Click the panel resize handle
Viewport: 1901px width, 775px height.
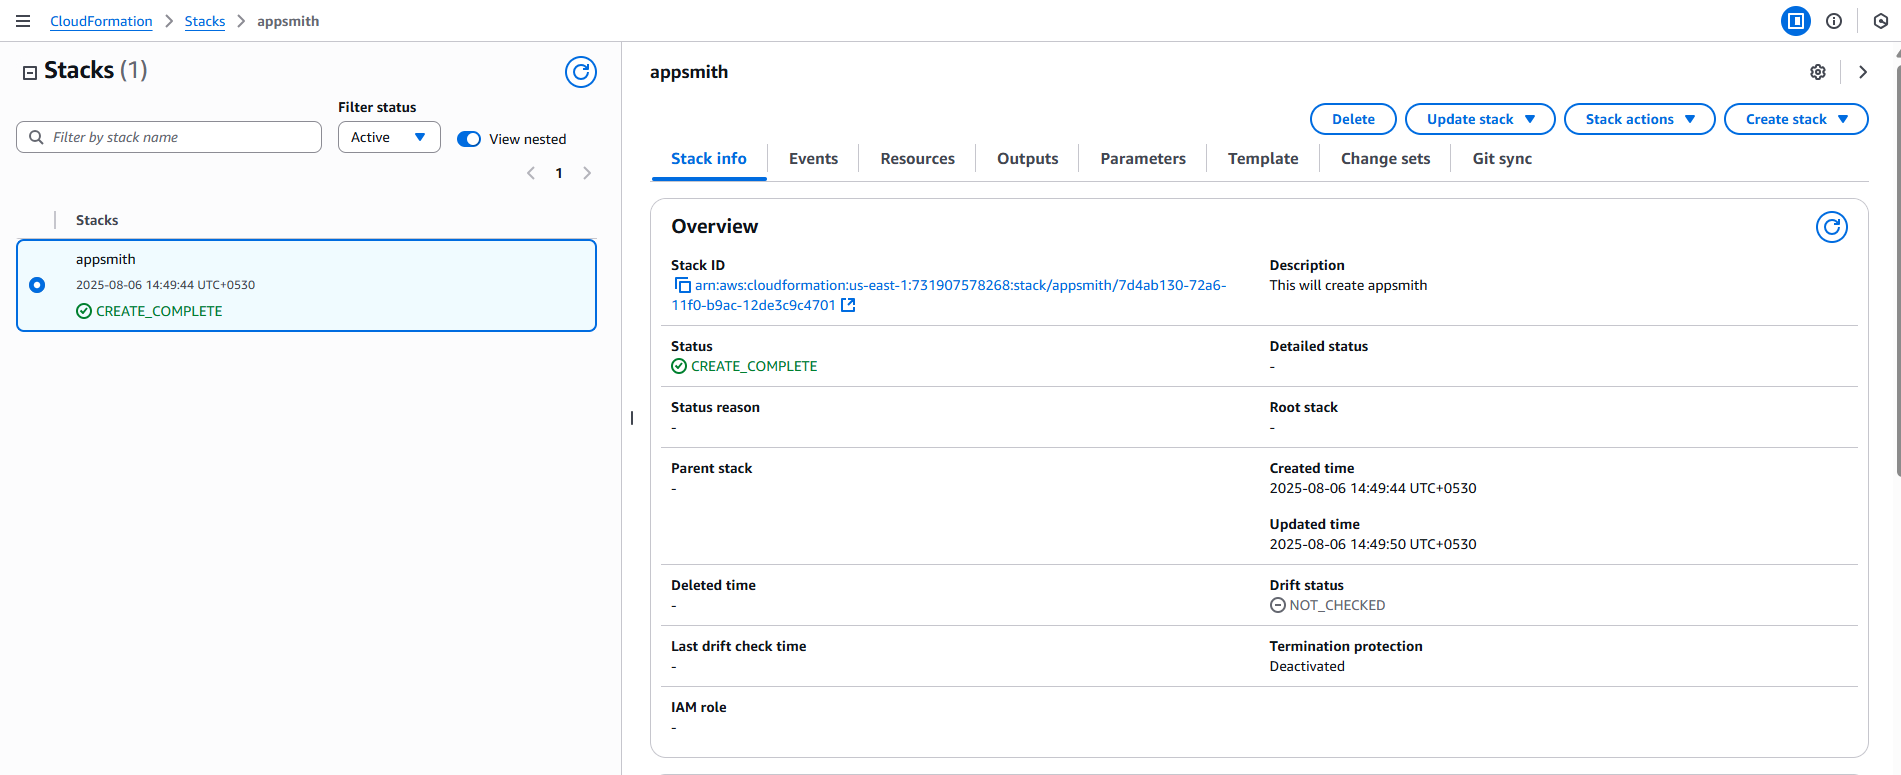pyautogui.click(x=632, y=418)
